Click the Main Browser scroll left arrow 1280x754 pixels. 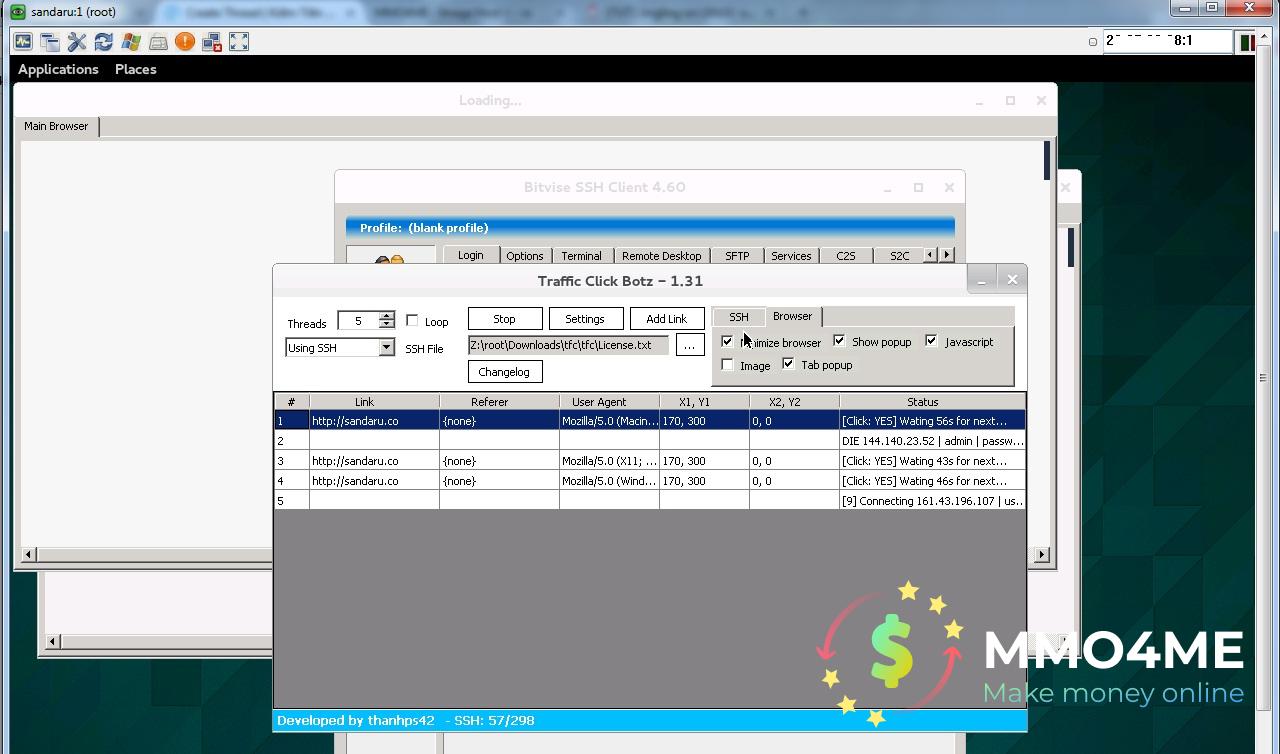coord(29,554)
